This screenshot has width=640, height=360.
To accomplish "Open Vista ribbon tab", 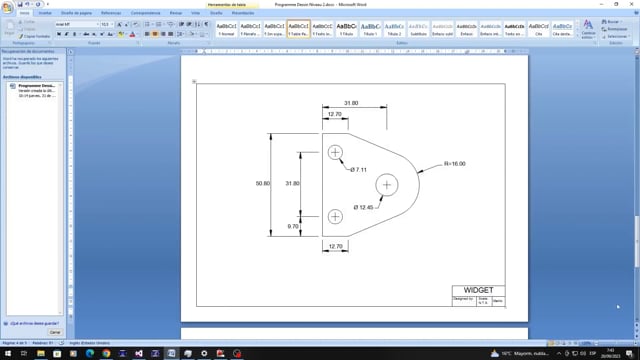I will [x=196, y=13].
